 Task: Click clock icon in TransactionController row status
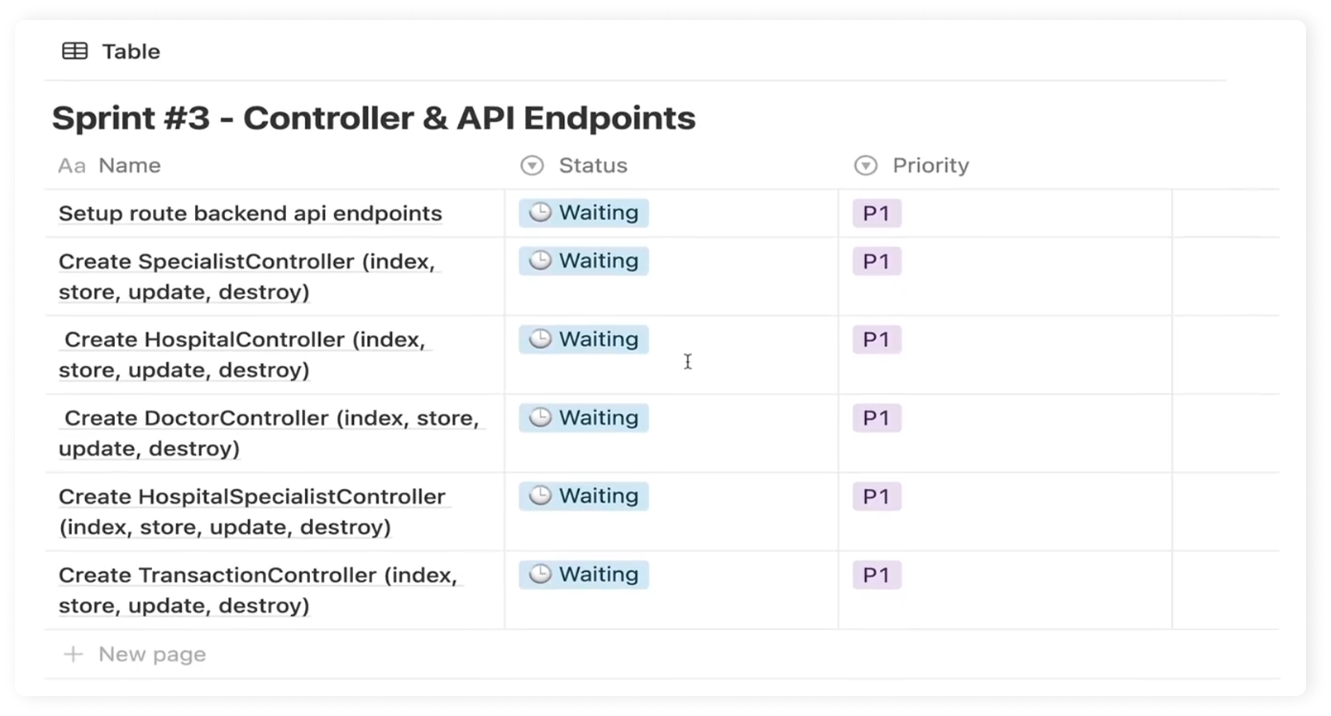pos(540,574)
